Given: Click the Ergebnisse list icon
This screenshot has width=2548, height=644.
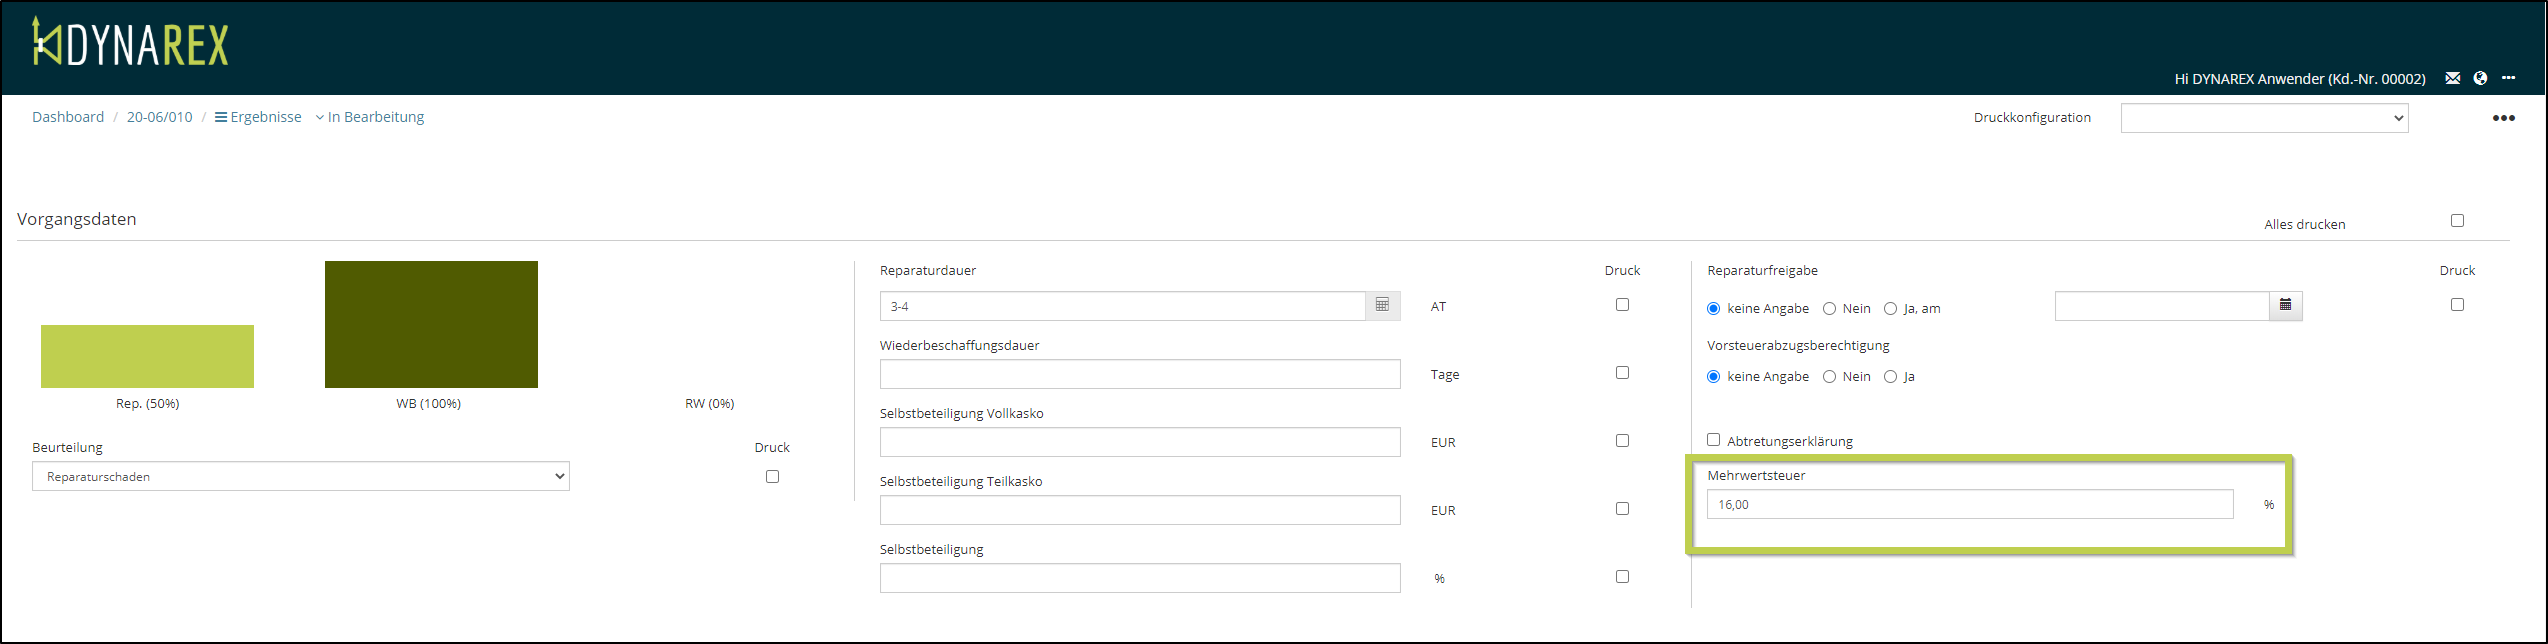Looking at the screenshot, I should (x=221, y=117).
